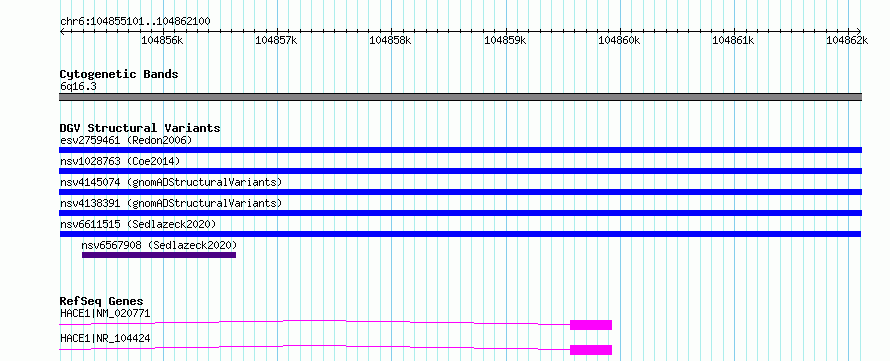This screenshot has height=361, width=890.
Task: Click the esv2759461 (Redon2006) variant bar
Action: (x=460, y=150)
